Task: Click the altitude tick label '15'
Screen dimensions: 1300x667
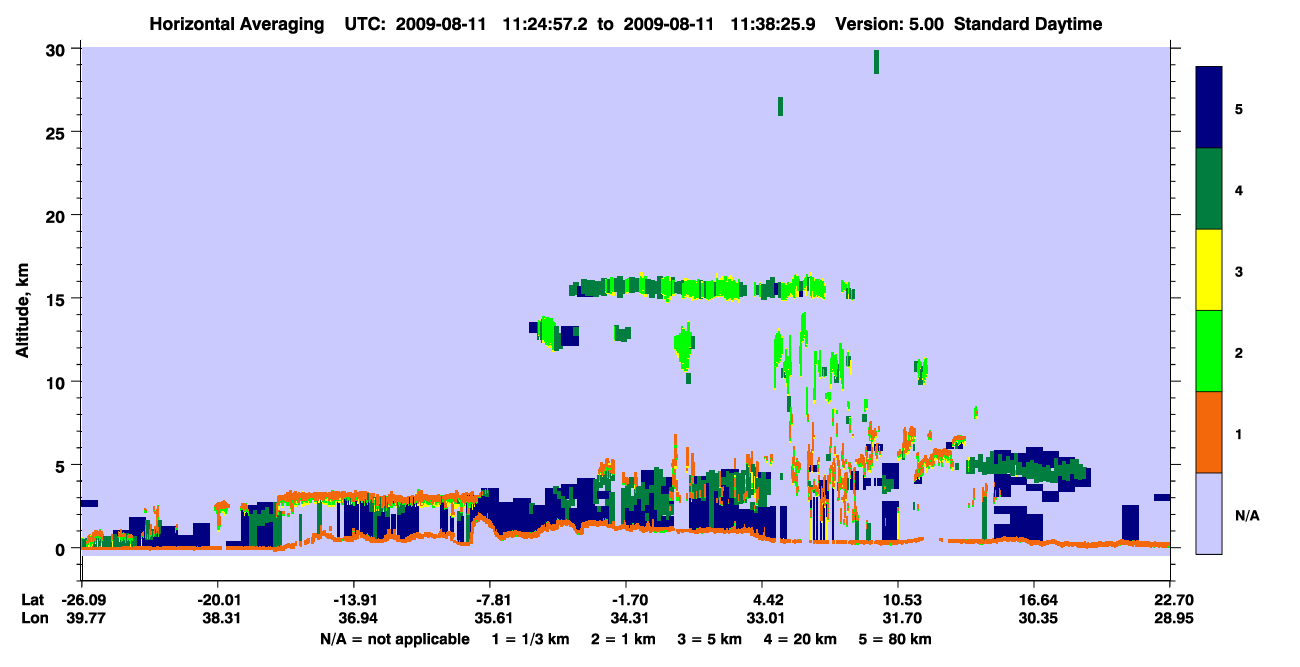Action: 58,299
